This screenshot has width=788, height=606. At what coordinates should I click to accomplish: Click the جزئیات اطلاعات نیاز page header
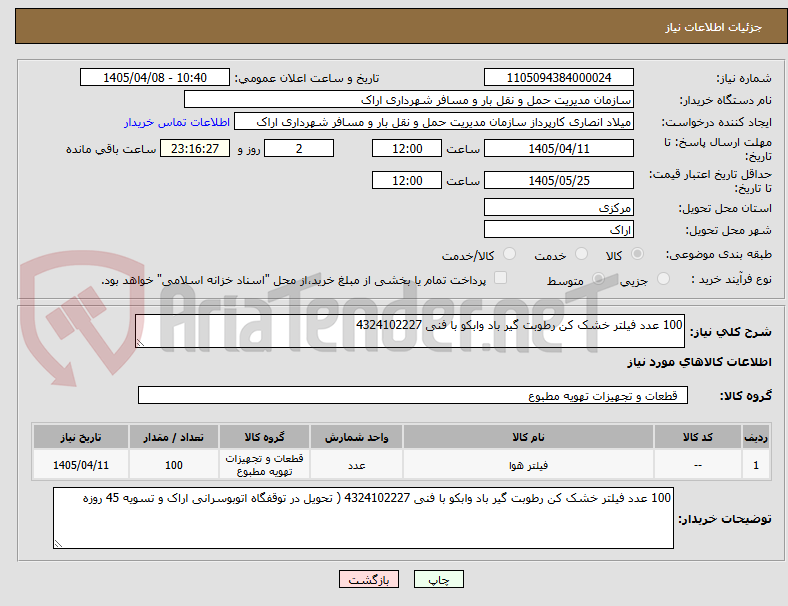click(714, 27)
